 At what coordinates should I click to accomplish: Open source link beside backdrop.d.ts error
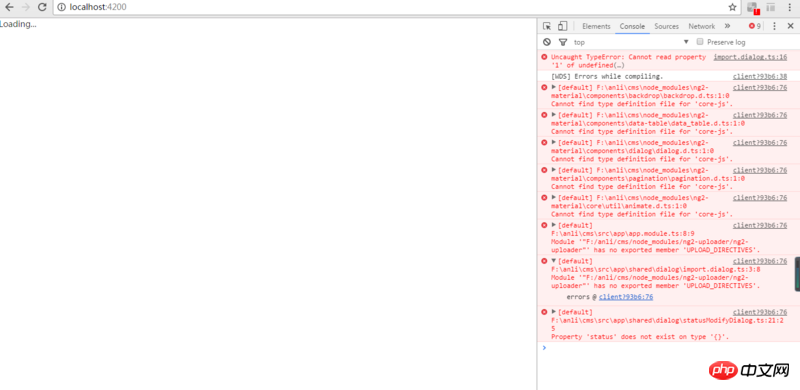coord(760,87)
